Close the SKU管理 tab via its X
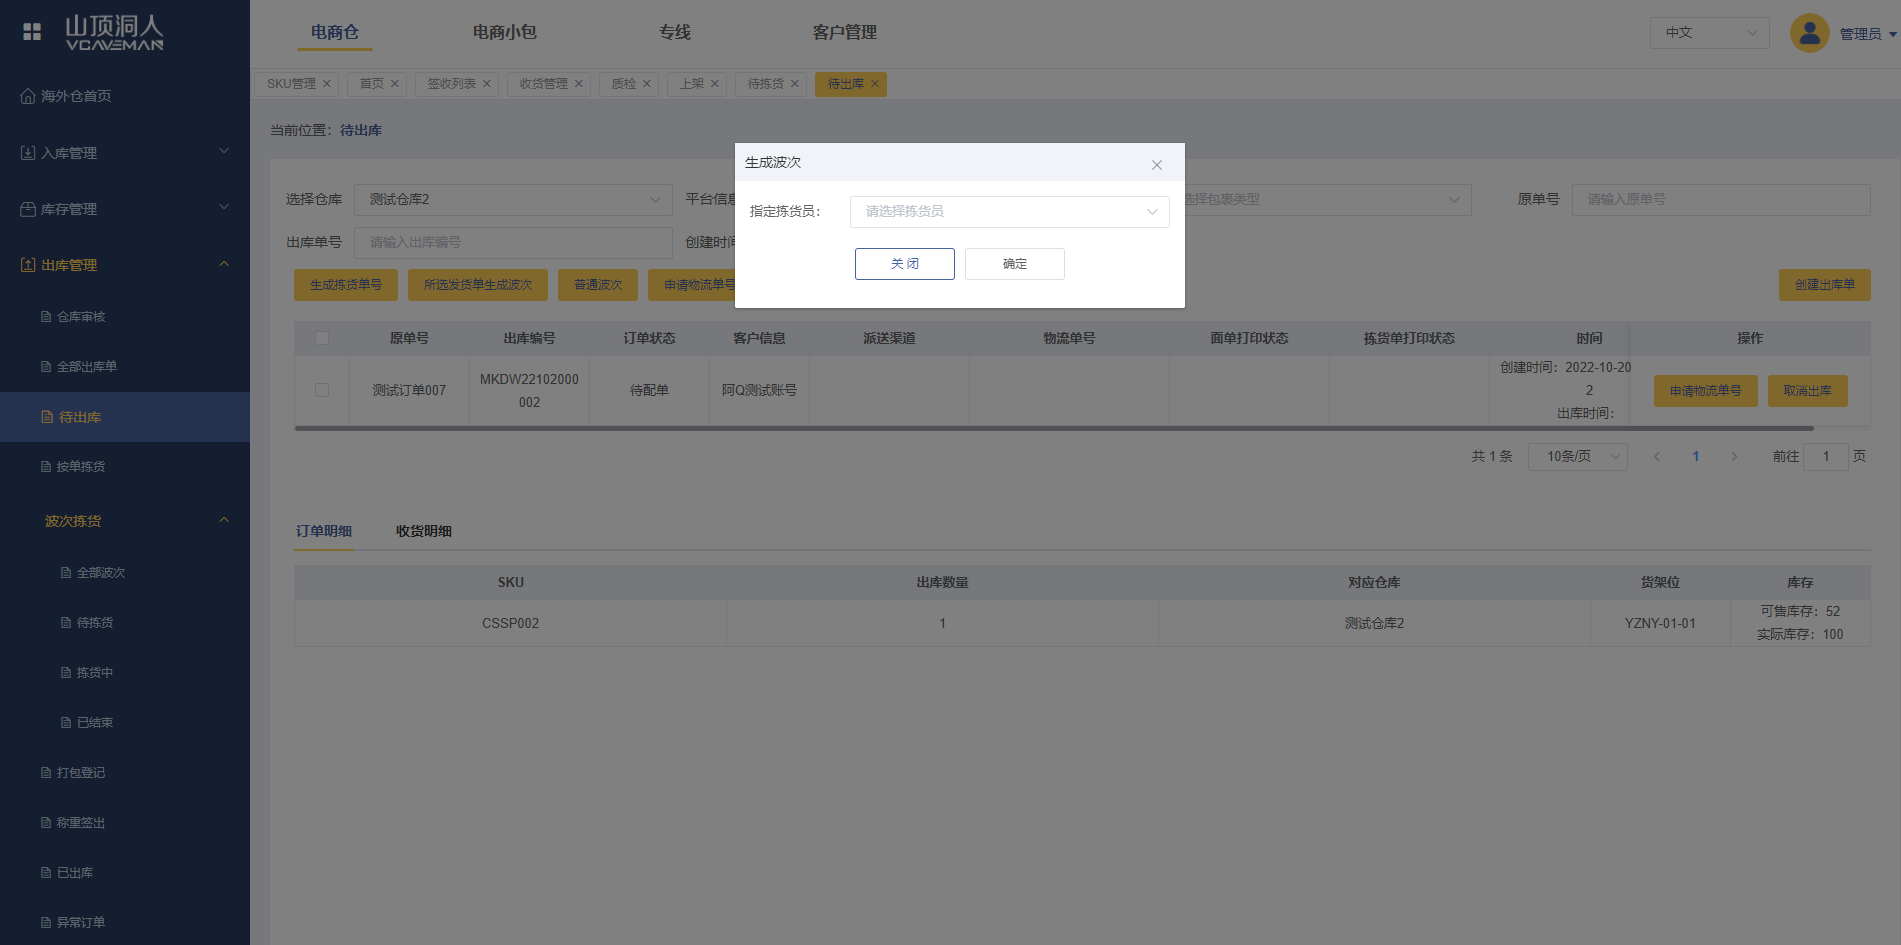The width and height of the screenshot is (1901, 945). tap(326, 84)
